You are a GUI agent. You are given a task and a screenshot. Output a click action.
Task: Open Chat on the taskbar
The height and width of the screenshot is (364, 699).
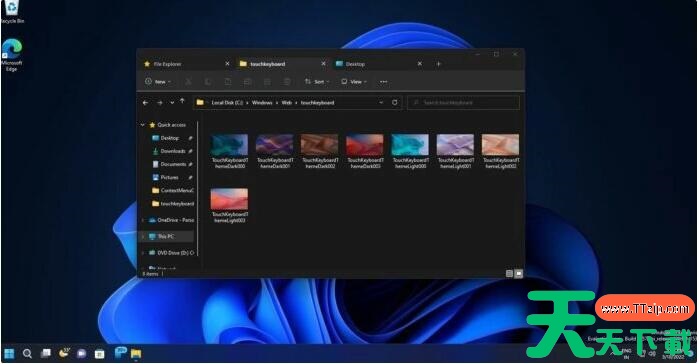pos(82,354)
